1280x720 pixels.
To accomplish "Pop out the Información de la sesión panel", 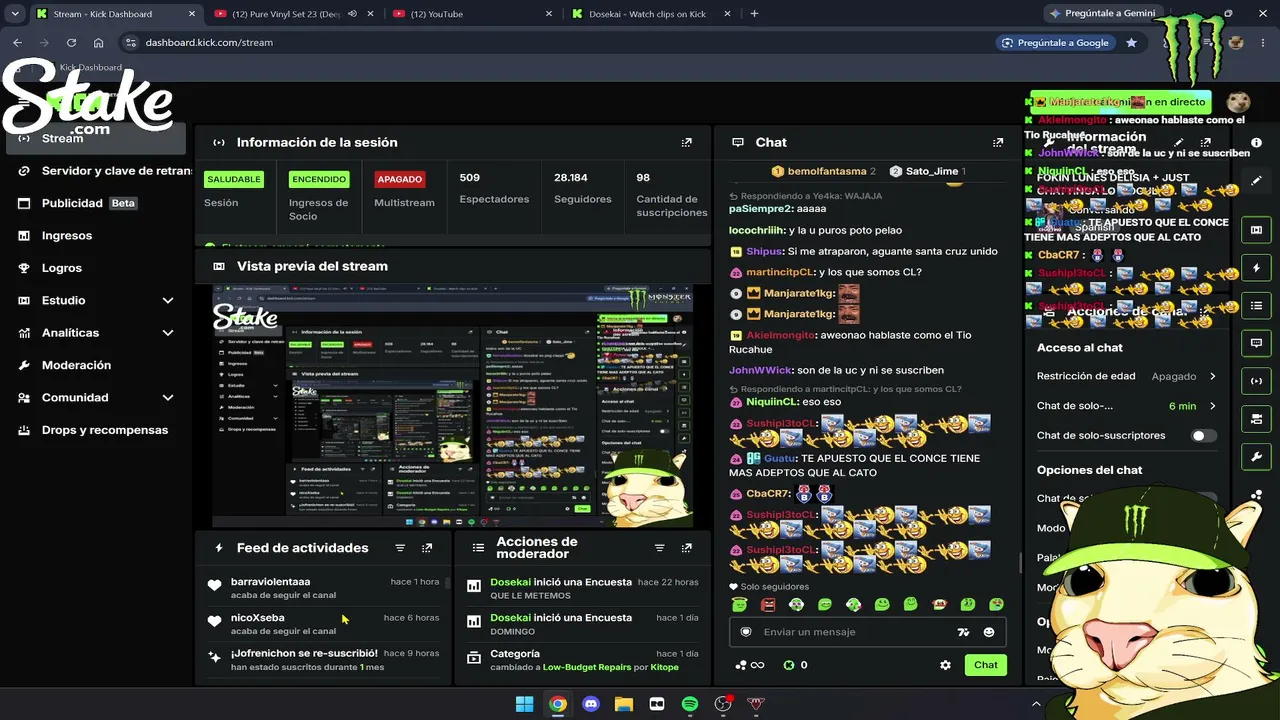I will [686, 143].
